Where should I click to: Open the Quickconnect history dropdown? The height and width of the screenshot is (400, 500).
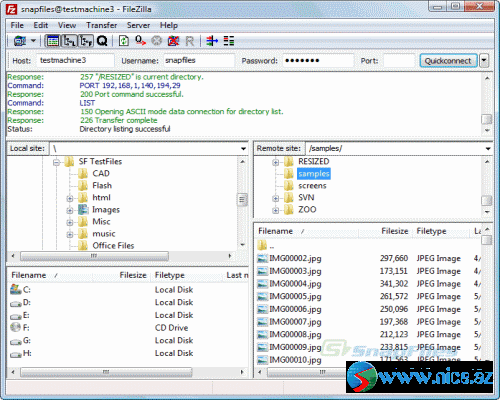click(x=484, y=61)
